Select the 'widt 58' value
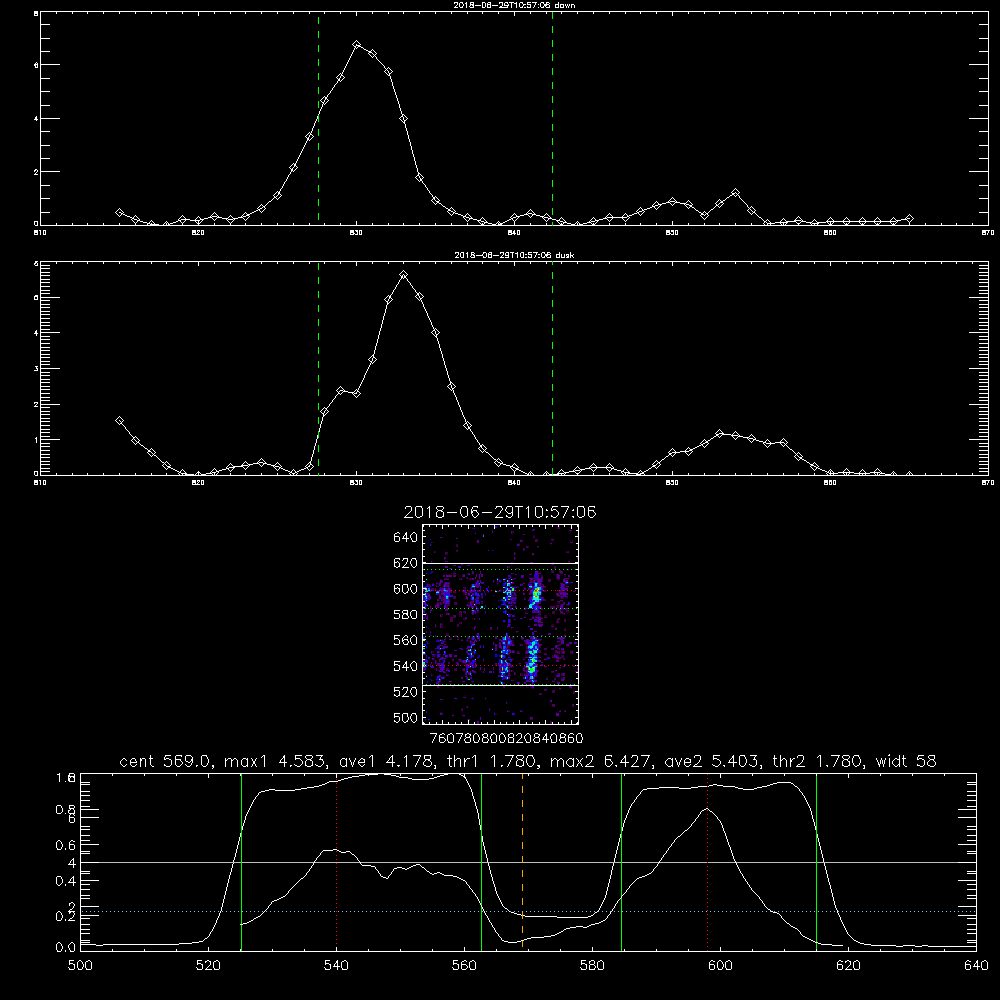 pos(906,761)
